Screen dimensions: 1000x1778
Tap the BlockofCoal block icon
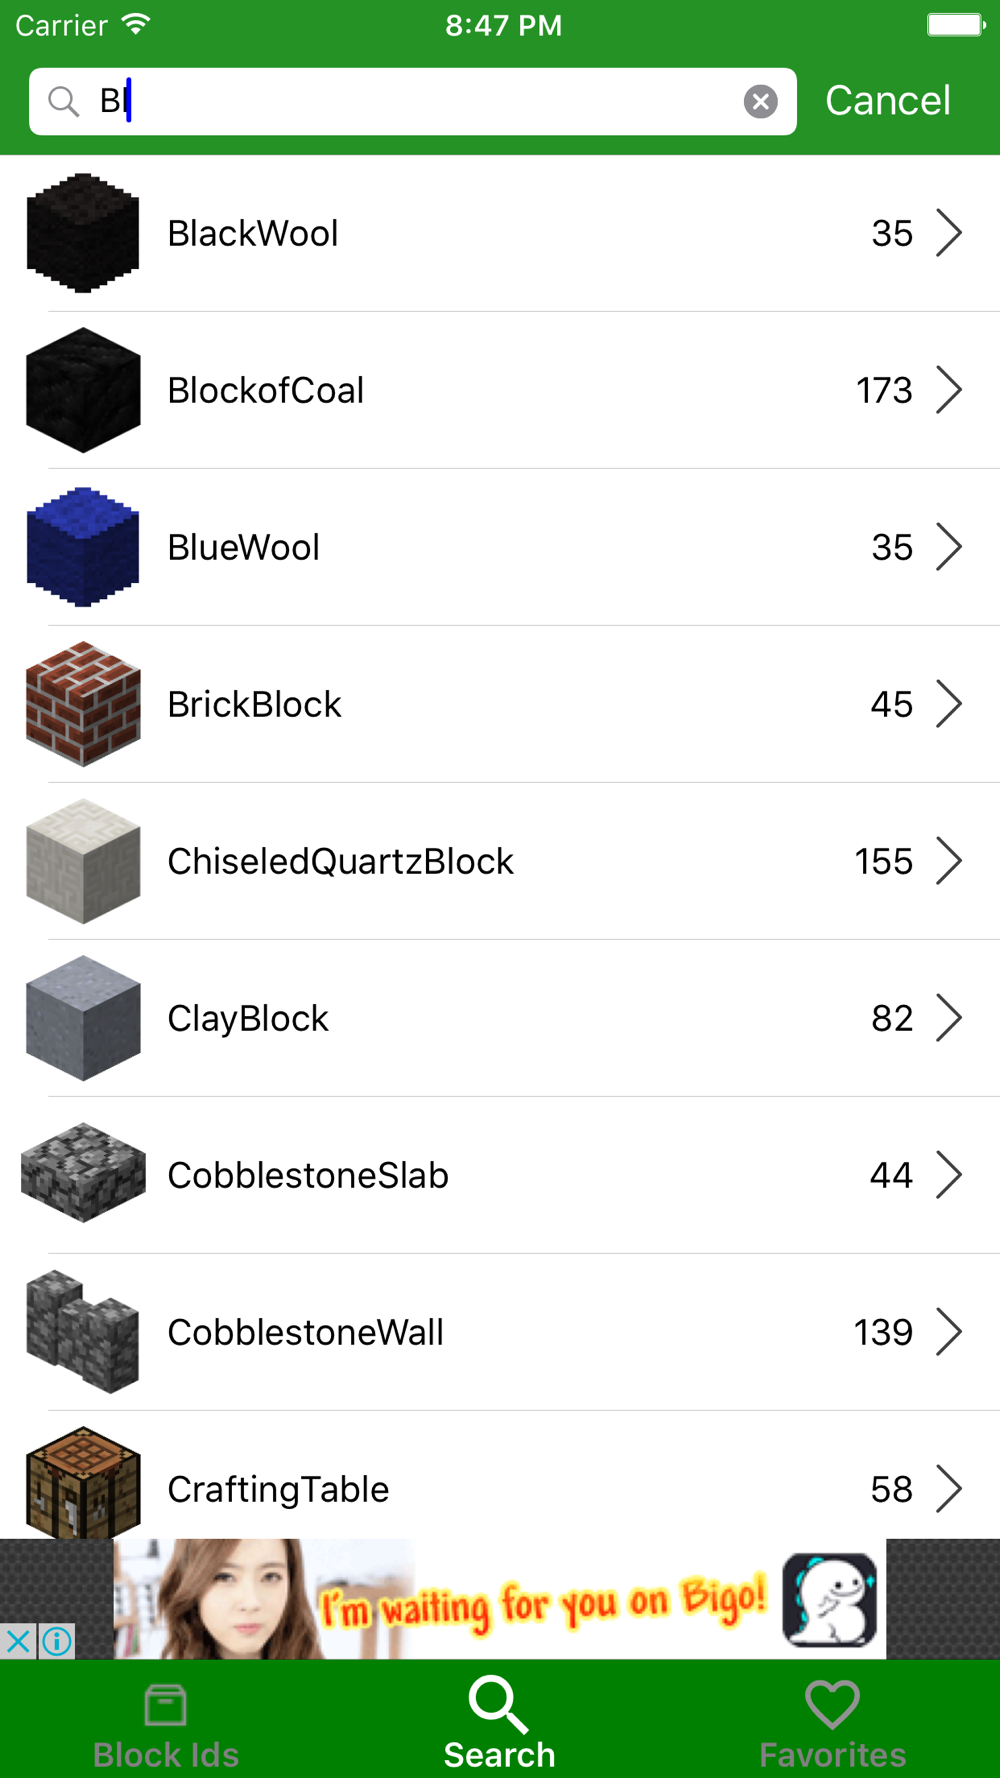pyautogui.click(x=83, y=390)
